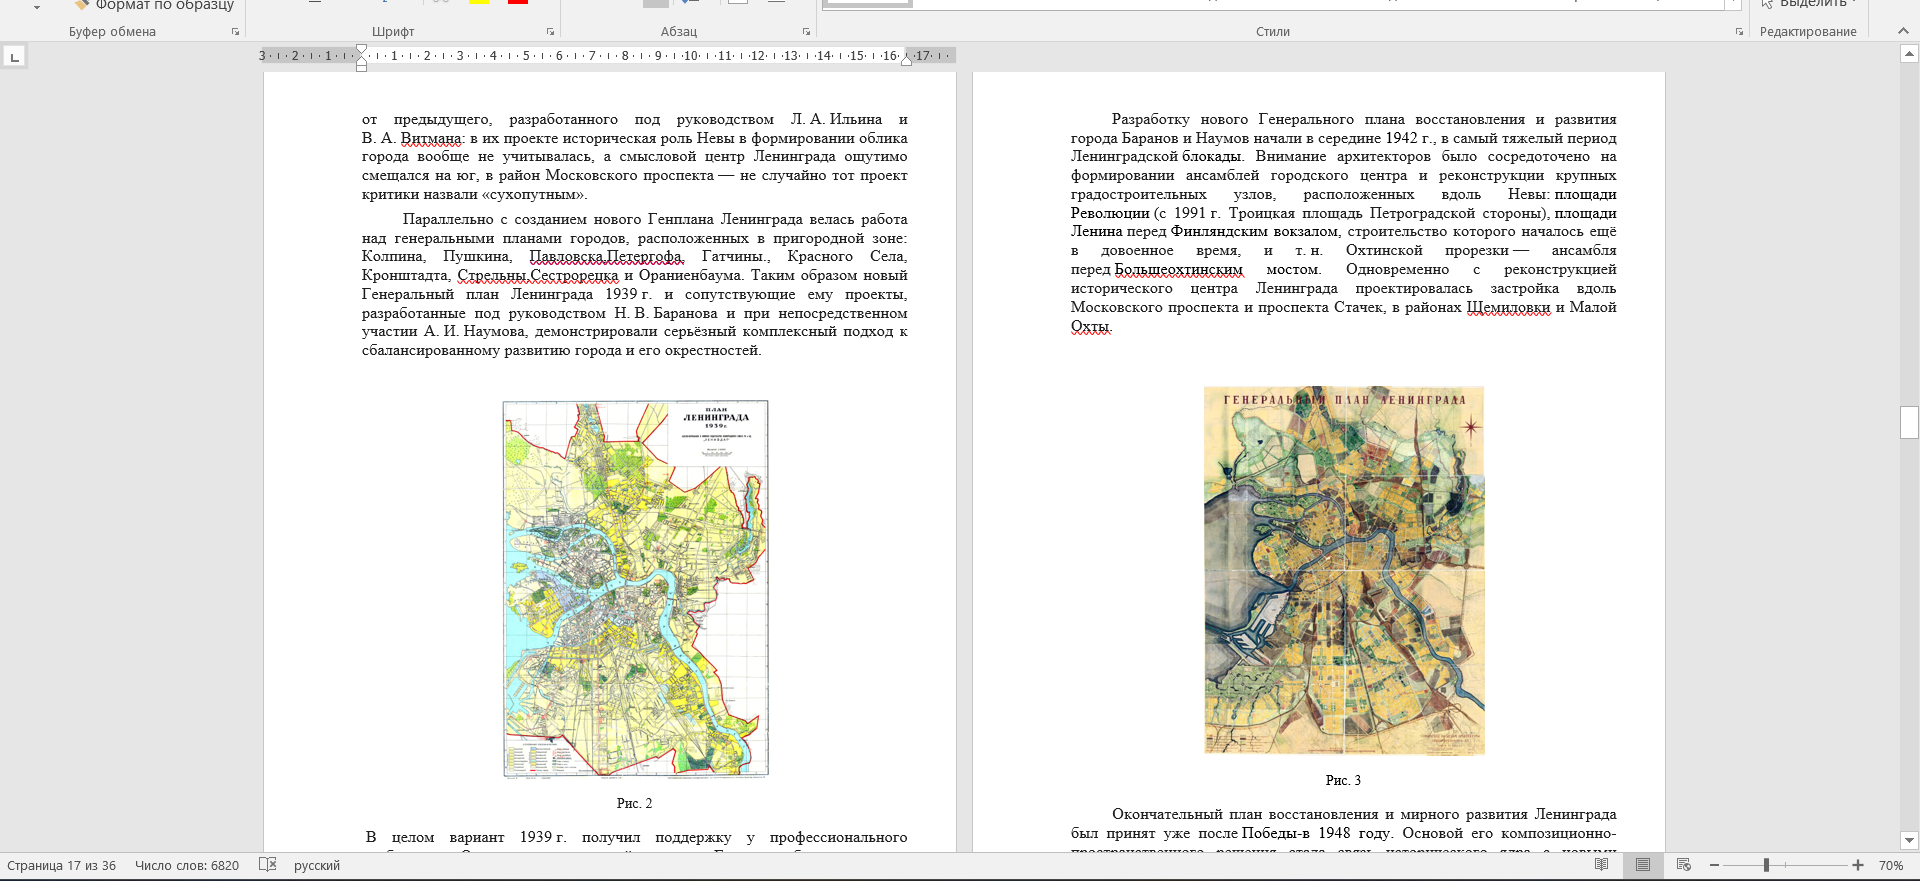Open the Styles (Стили) pane launcher

[1739, 32]
